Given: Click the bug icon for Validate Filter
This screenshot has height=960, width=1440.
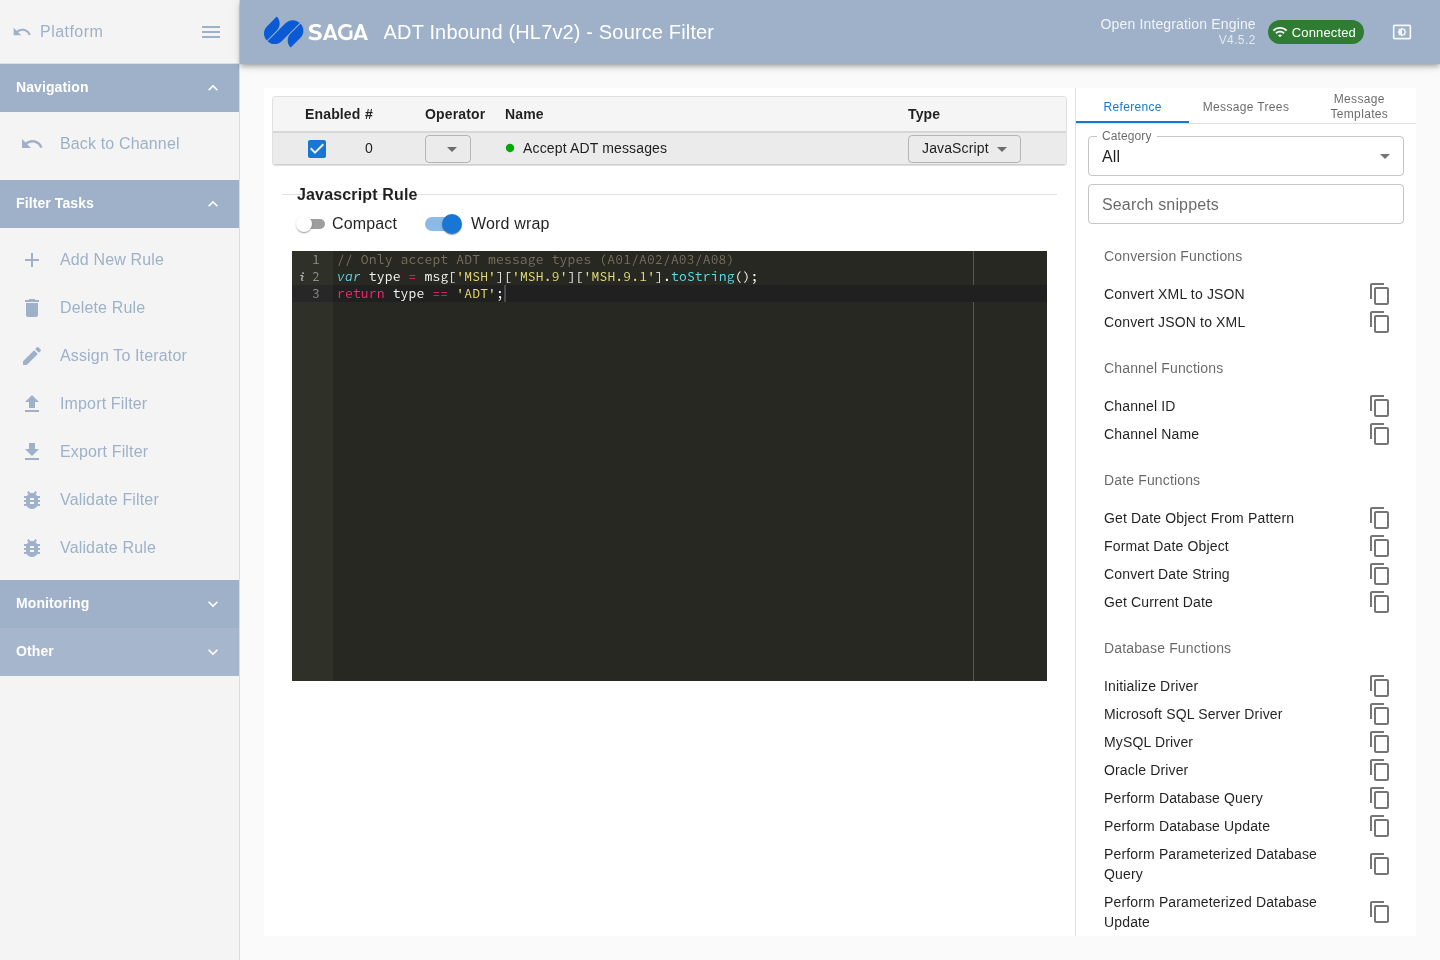Looking at the screenshot, I should 32,500.
